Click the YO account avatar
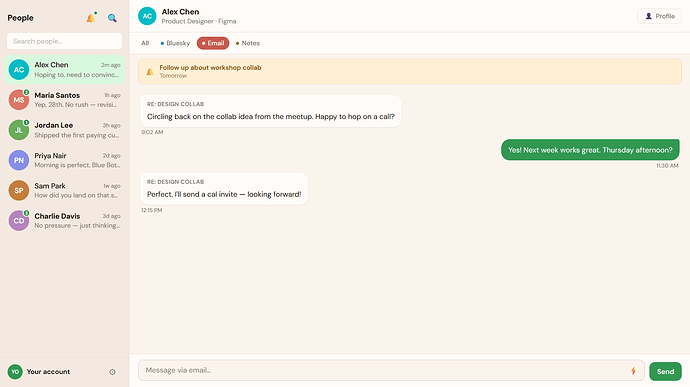The height and width of the screenshot is (387, 690). coord(15,372)
